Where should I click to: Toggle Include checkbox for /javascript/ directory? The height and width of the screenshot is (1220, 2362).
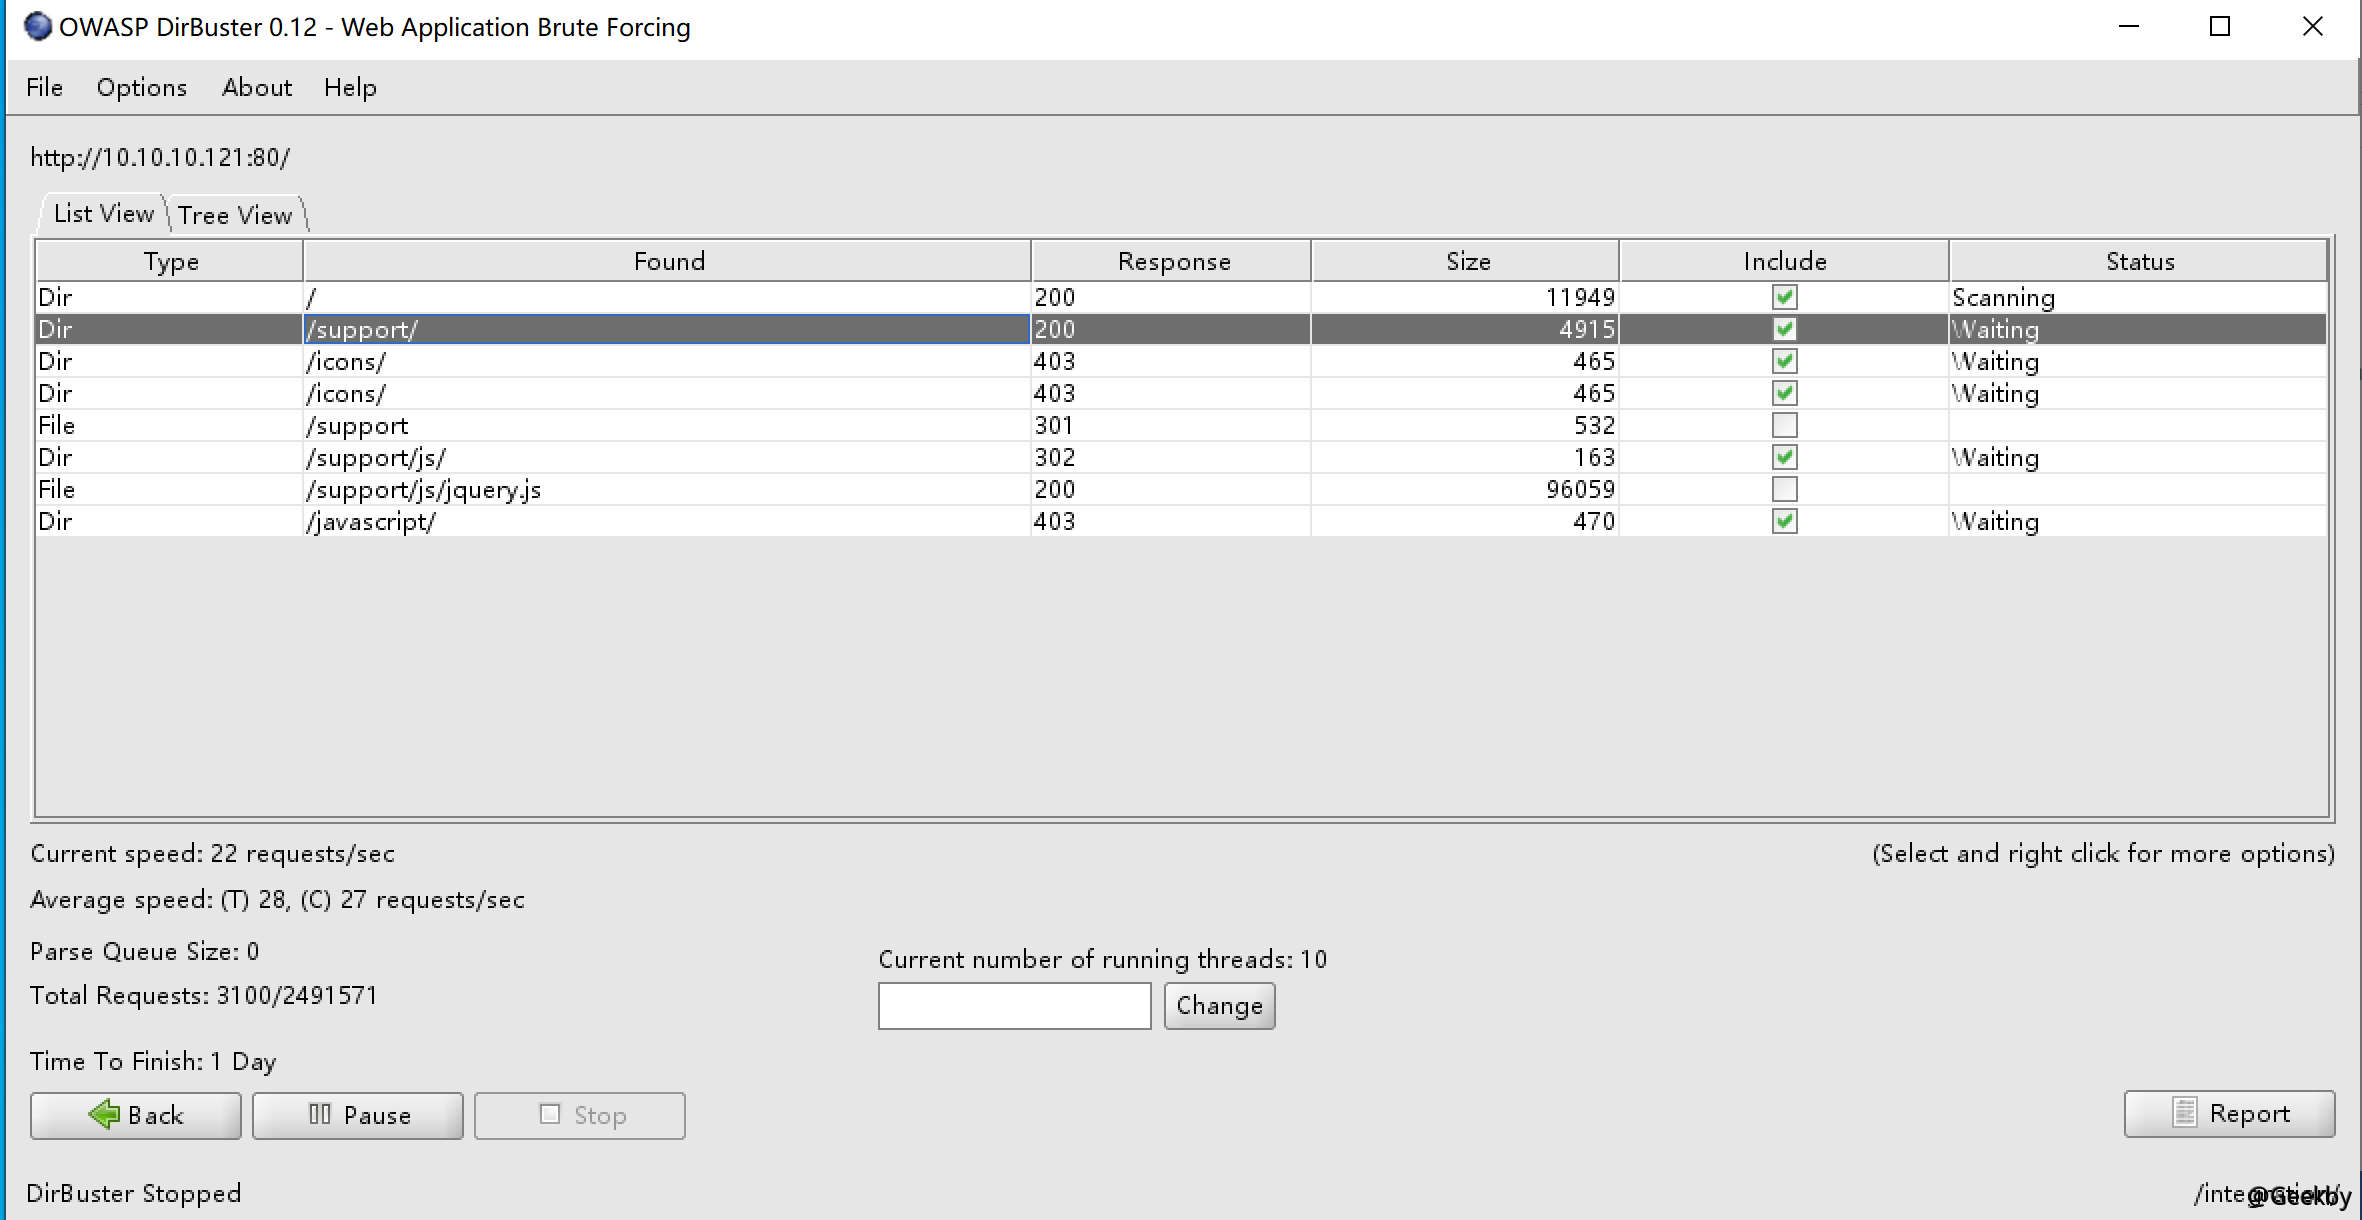(x=1784, y=521)
